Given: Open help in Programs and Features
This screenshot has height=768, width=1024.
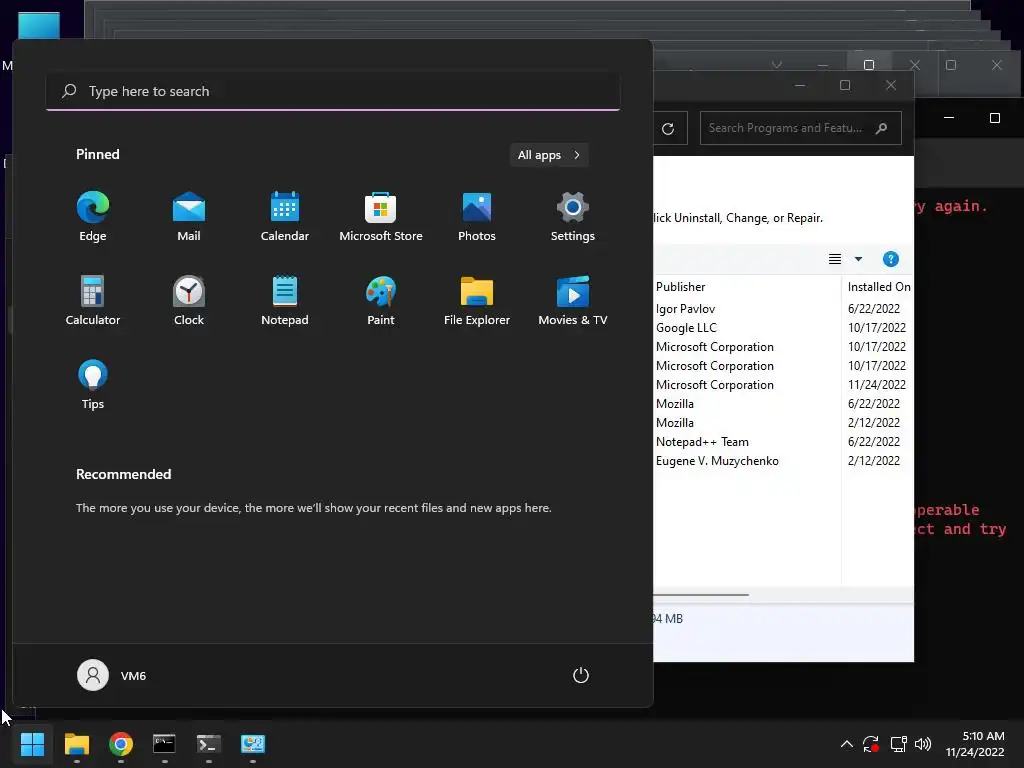Looking at the screenshot, I should click(x=890, y=259).
